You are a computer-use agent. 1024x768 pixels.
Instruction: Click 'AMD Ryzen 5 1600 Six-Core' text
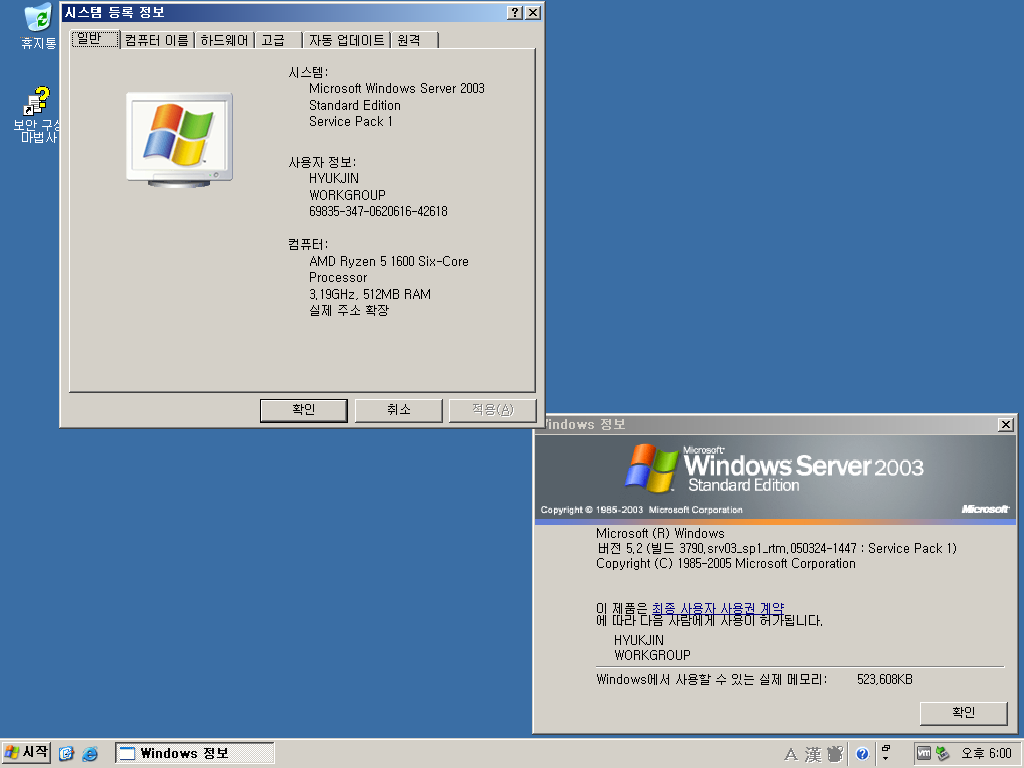click(x=389, y=261)
